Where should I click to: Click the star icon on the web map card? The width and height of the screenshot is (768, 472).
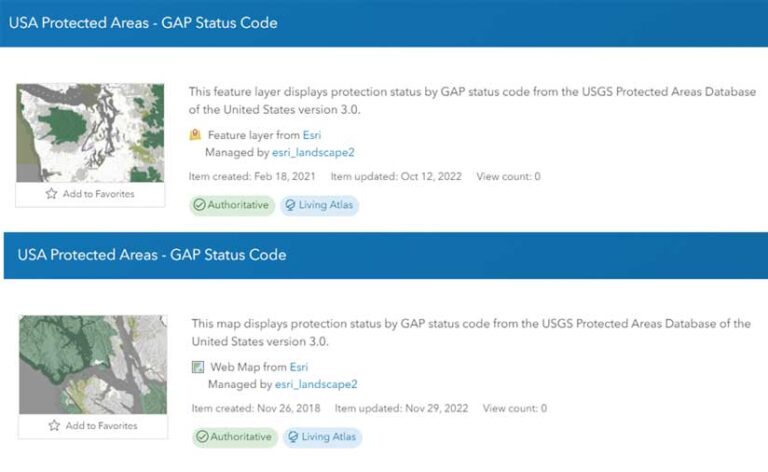click(x=54, y=426)
